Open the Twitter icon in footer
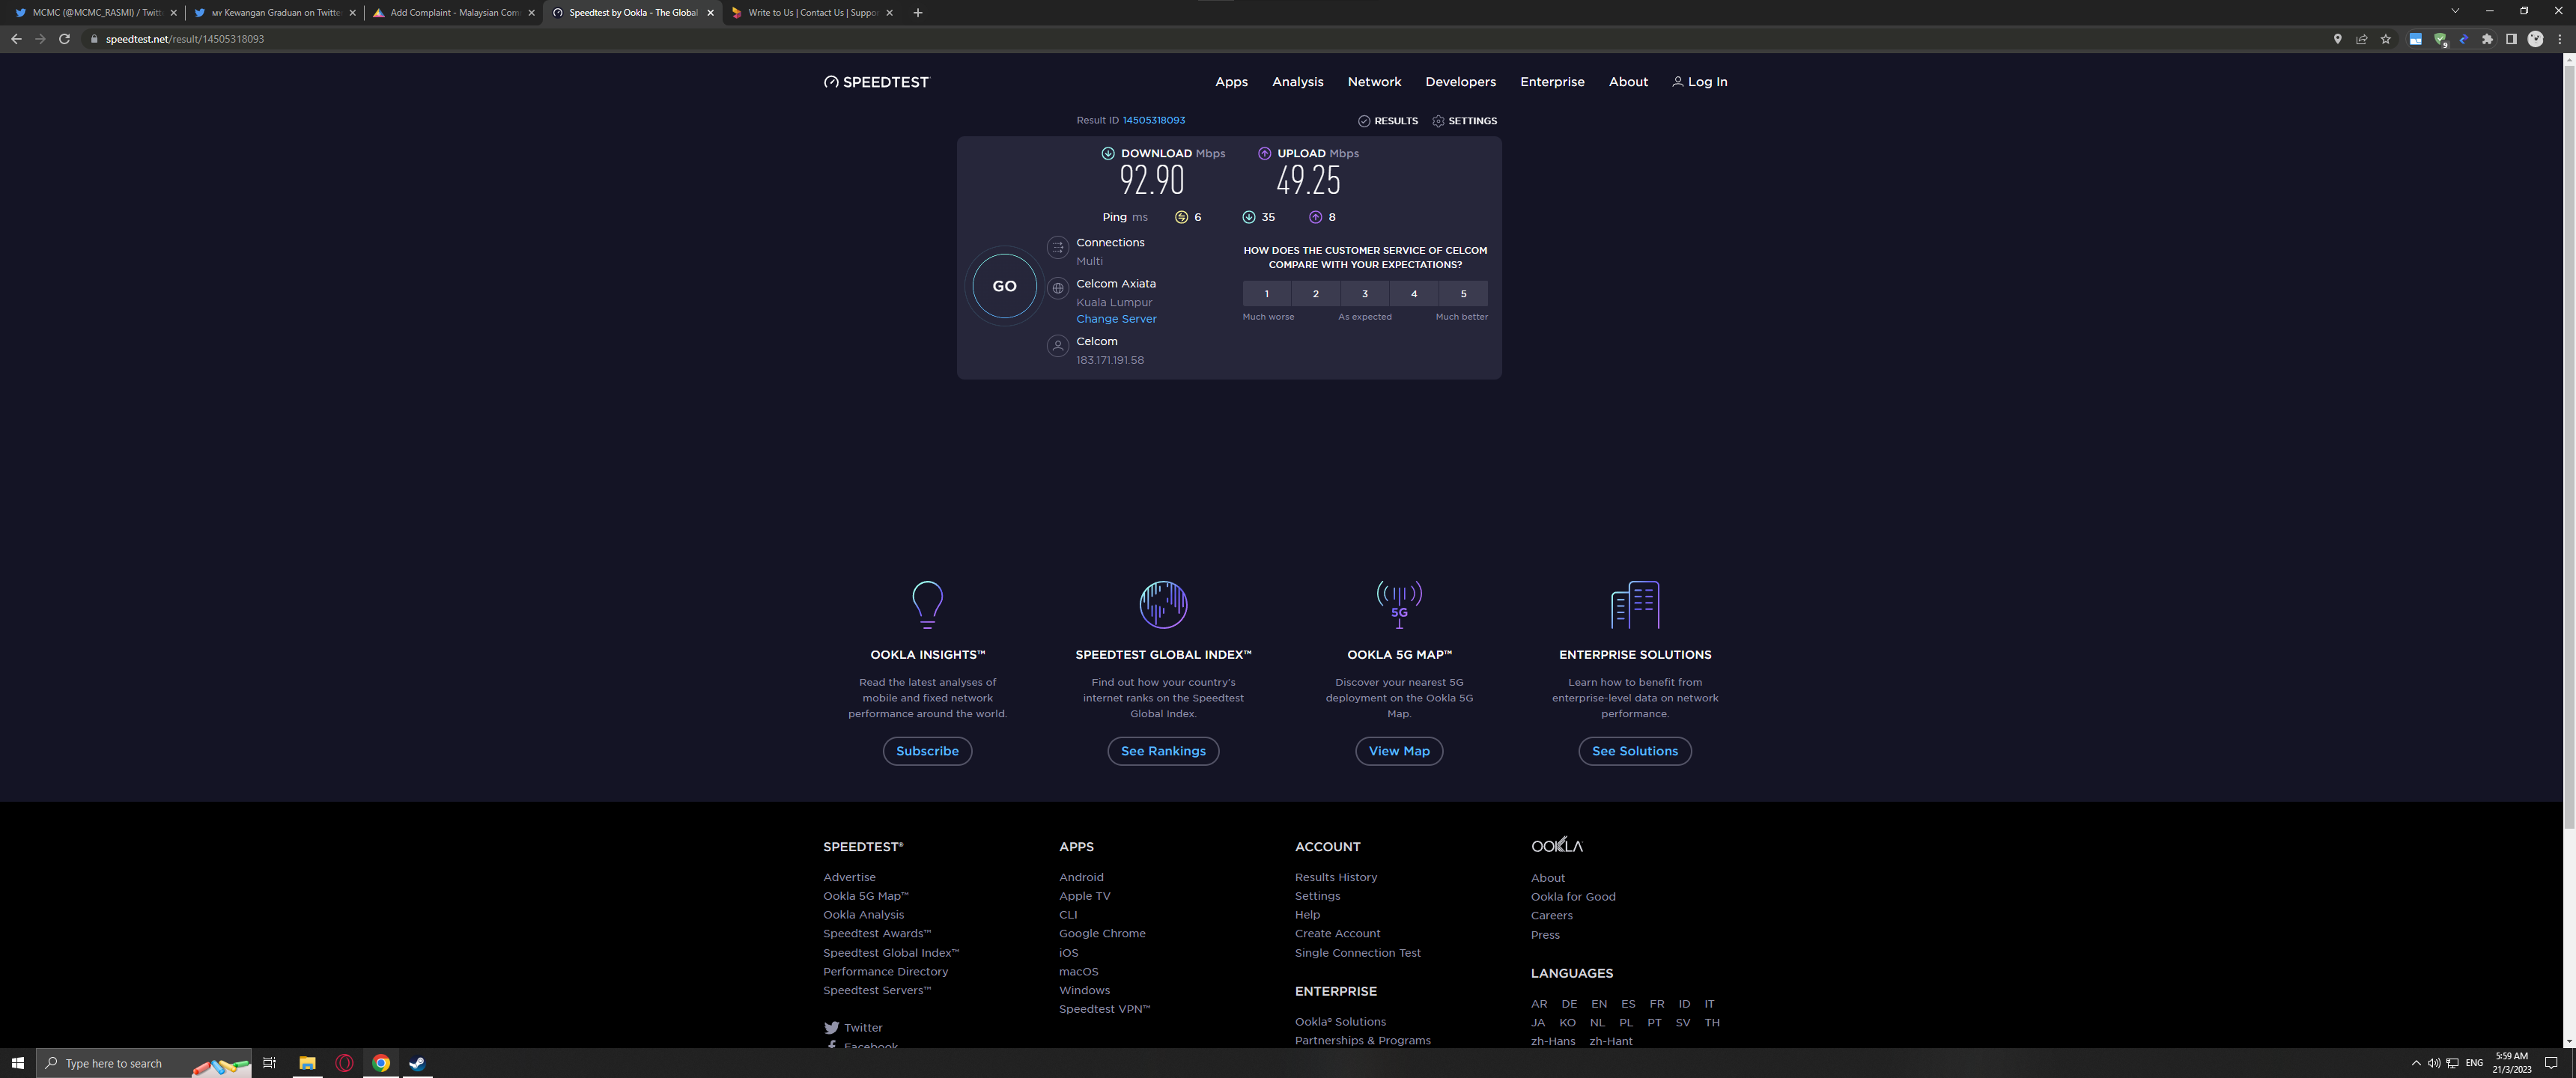 831,1028
